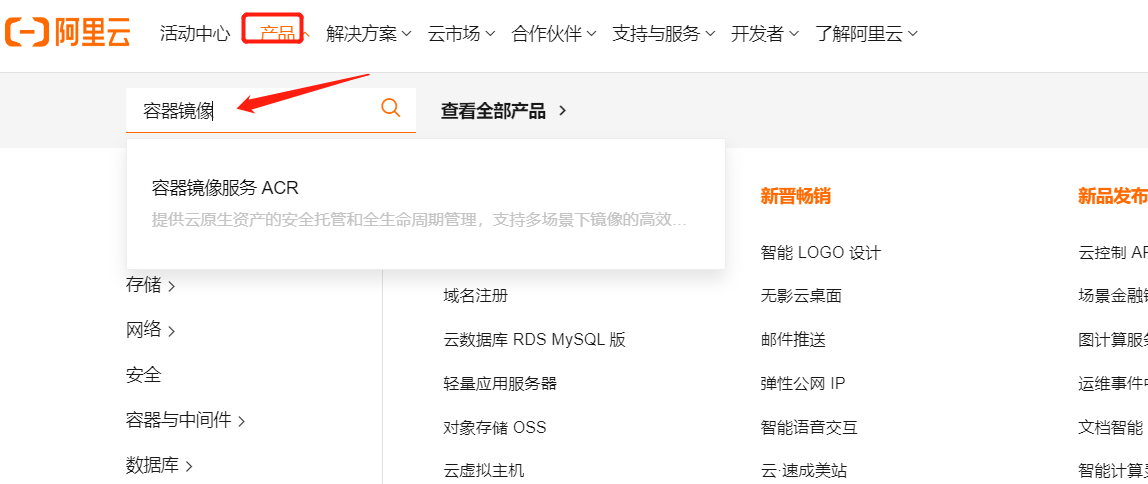The image size is (1148, 484).
Task: Open 云虚拟主机 link
Action: 484,471
